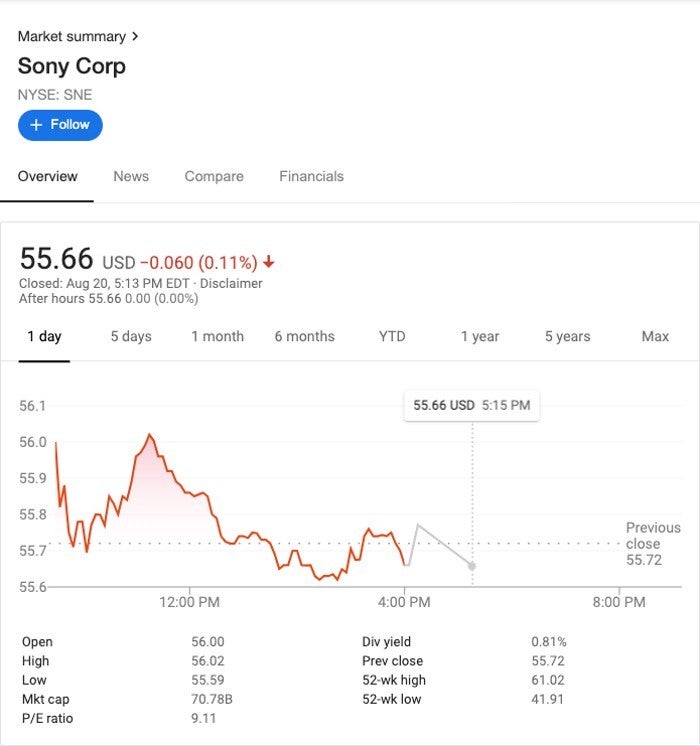This screenshot has width=700, height=746.
Task: View the 6 months chart range
Action: [x=305, y=336]
